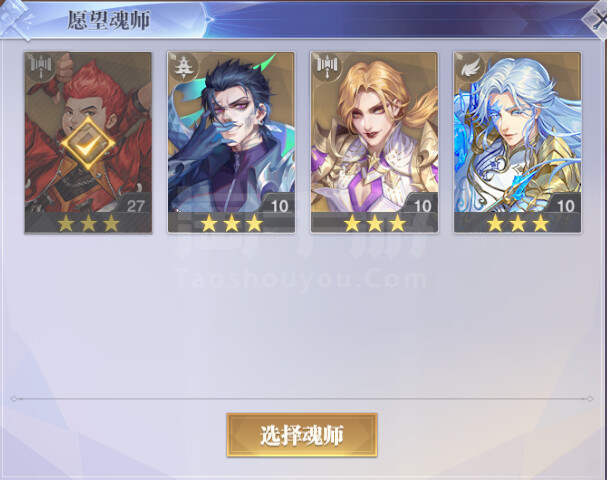Click the level 10 badge on blue-haired card

click(279, 206)
